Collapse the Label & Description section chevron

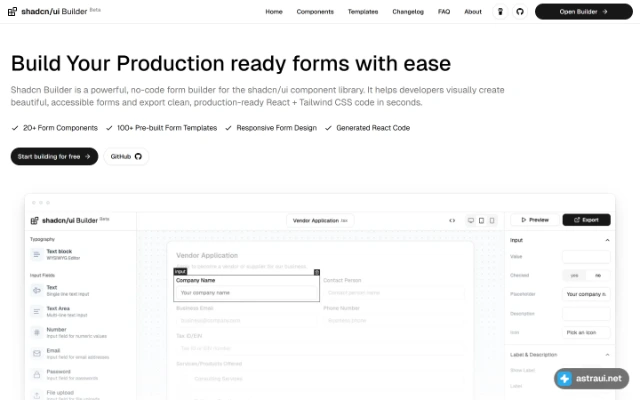click(x=607, y=355)
